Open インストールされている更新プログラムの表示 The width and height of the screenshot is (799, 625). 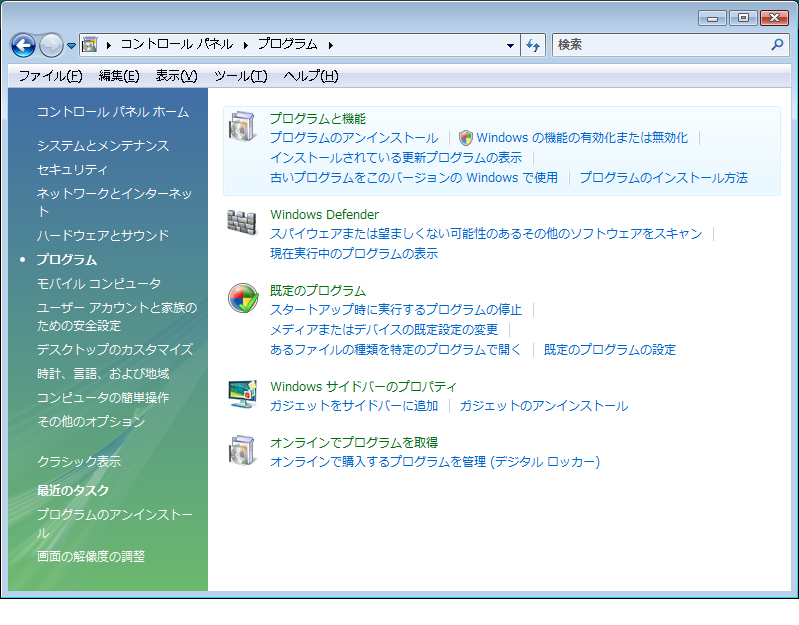[x=396, y=158]
